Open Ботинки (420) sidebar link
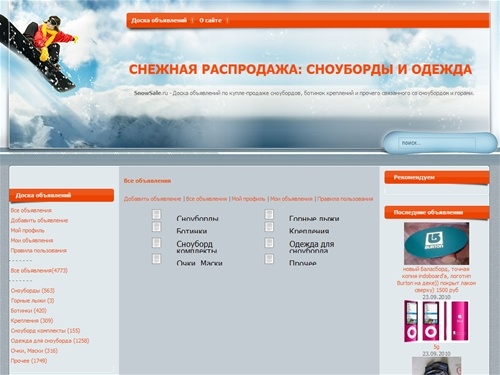500x375 pixels. 28,310
